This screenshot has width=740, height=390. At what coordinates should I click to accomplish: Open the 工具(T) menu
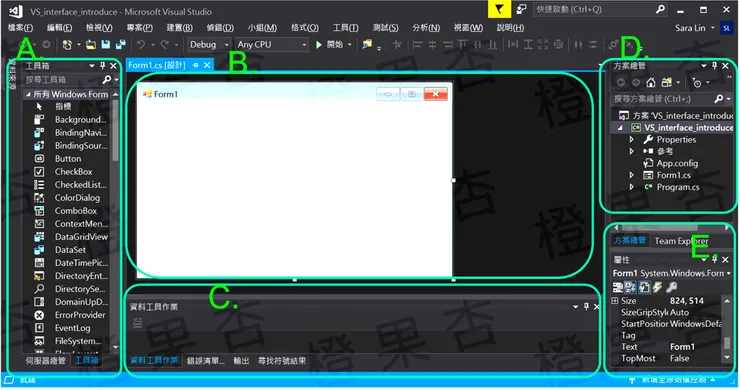[x=345, y=28]
